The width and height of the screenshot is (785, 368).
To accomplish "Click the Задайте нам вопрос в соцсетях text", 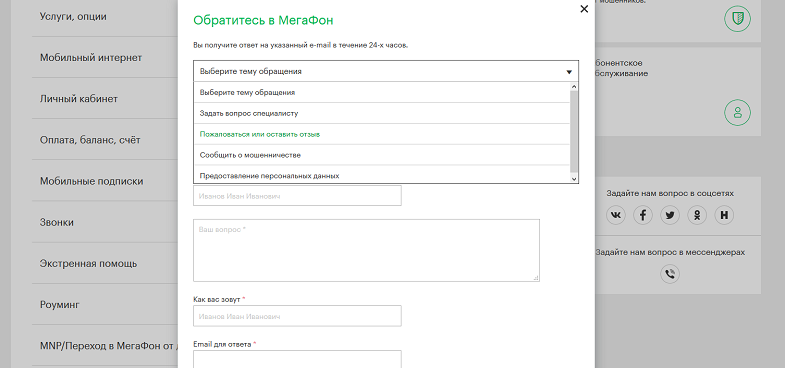I will coord(670,193).
